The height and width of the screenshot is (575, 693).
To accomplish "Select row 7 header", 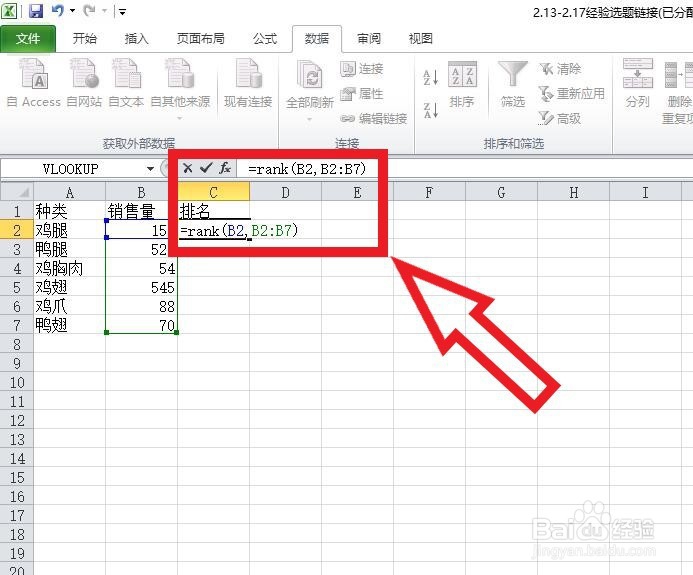I will tap(17, 325).
